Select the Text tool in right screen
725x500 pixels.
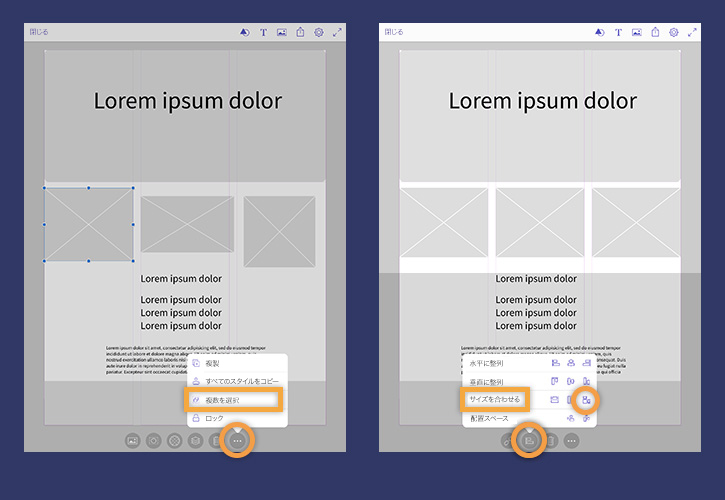coord(619,32)
